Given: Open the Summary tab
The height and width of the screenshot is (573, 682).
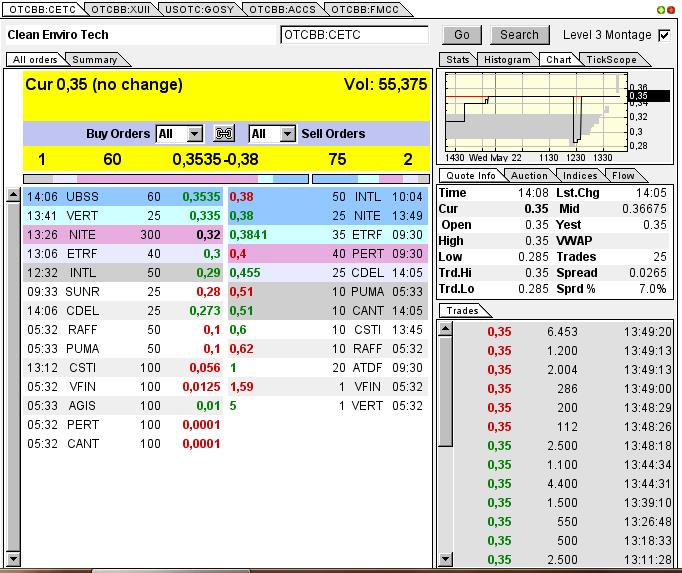Looking at the screenshot, I should 94,60.
